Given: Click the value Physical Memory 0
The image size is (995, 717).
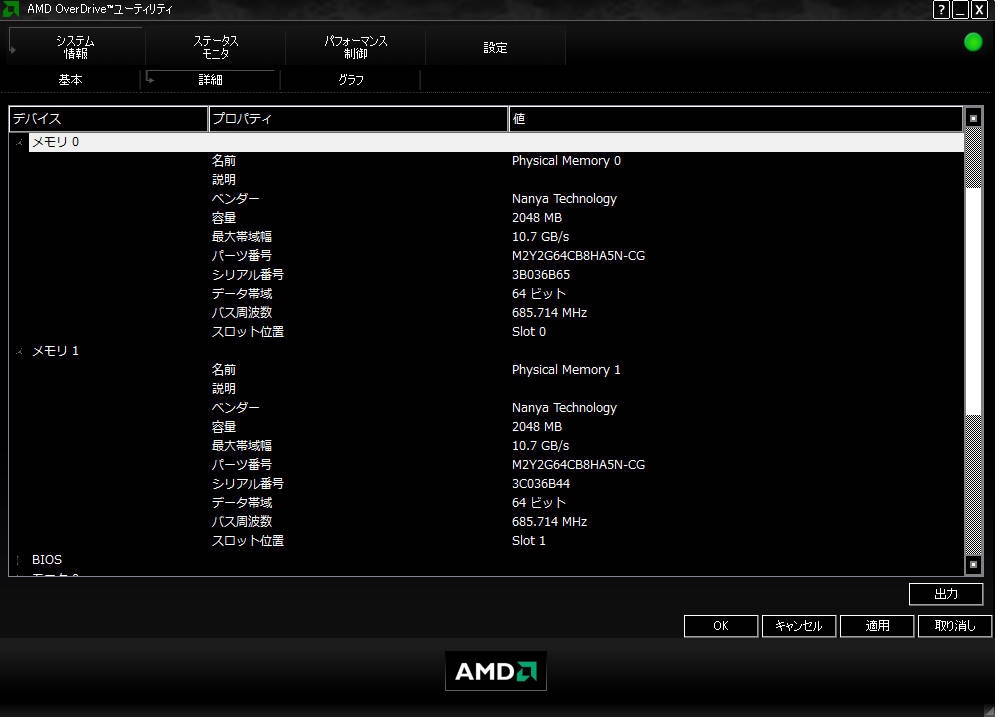Looking at the screenshot, I should click(566, 161).
